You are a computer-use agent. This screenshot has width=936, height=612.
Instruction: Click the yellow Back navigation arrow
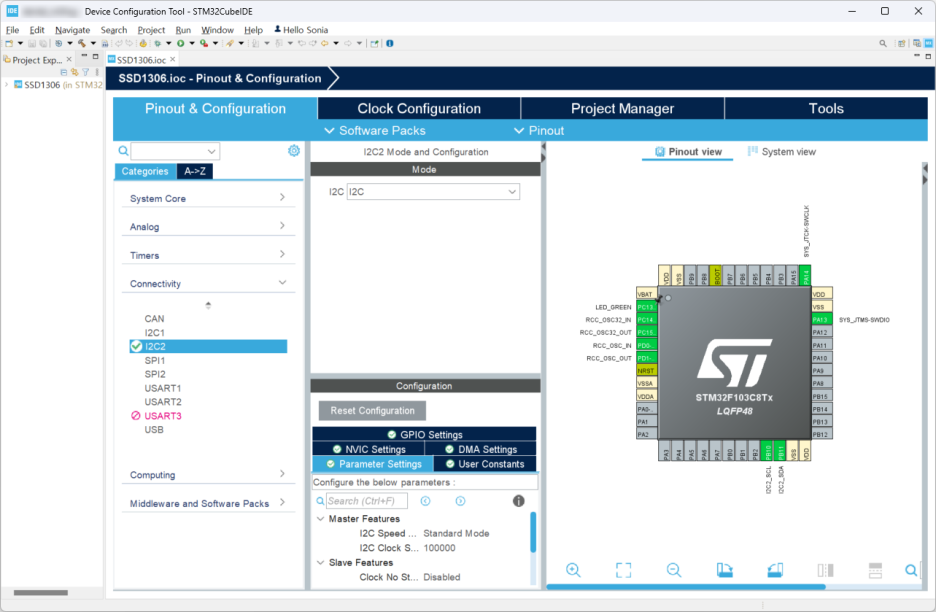(325, 44)
